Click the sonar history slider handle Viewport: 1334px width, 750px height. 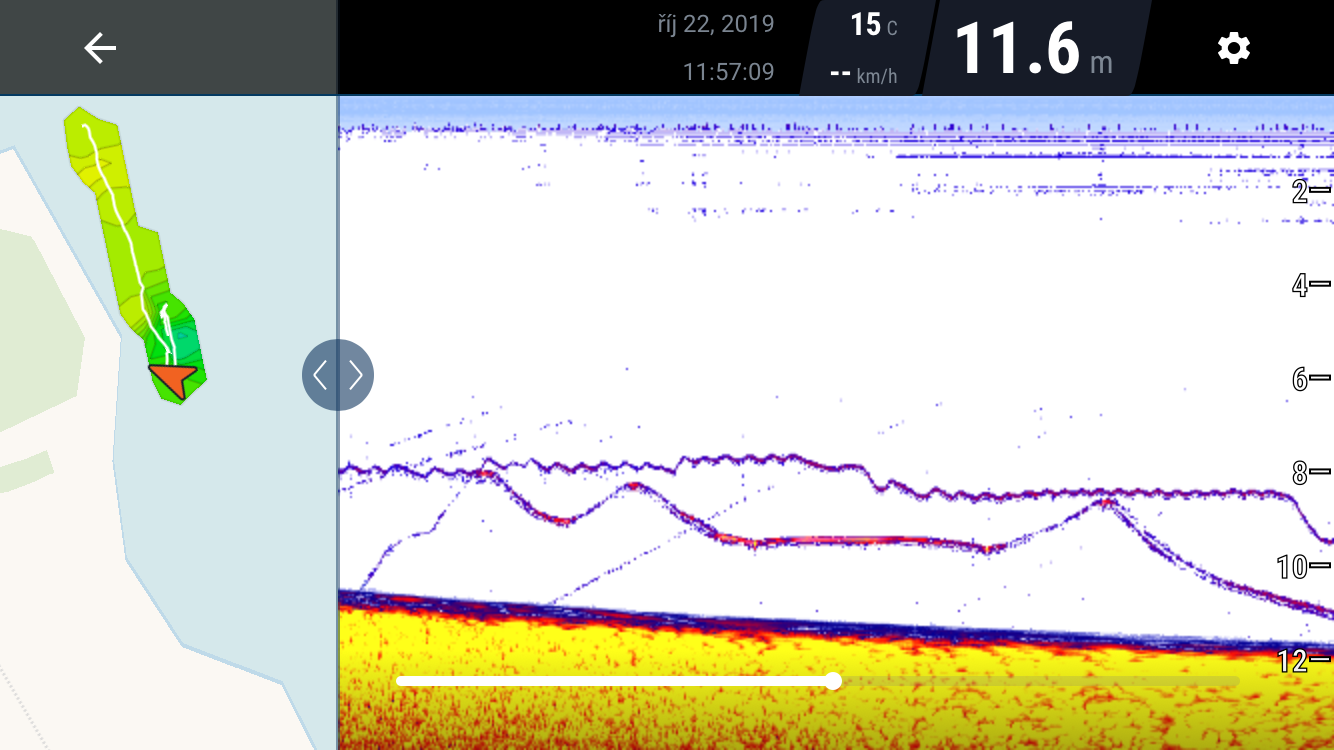pyautogui.click(x=833, y=681)
